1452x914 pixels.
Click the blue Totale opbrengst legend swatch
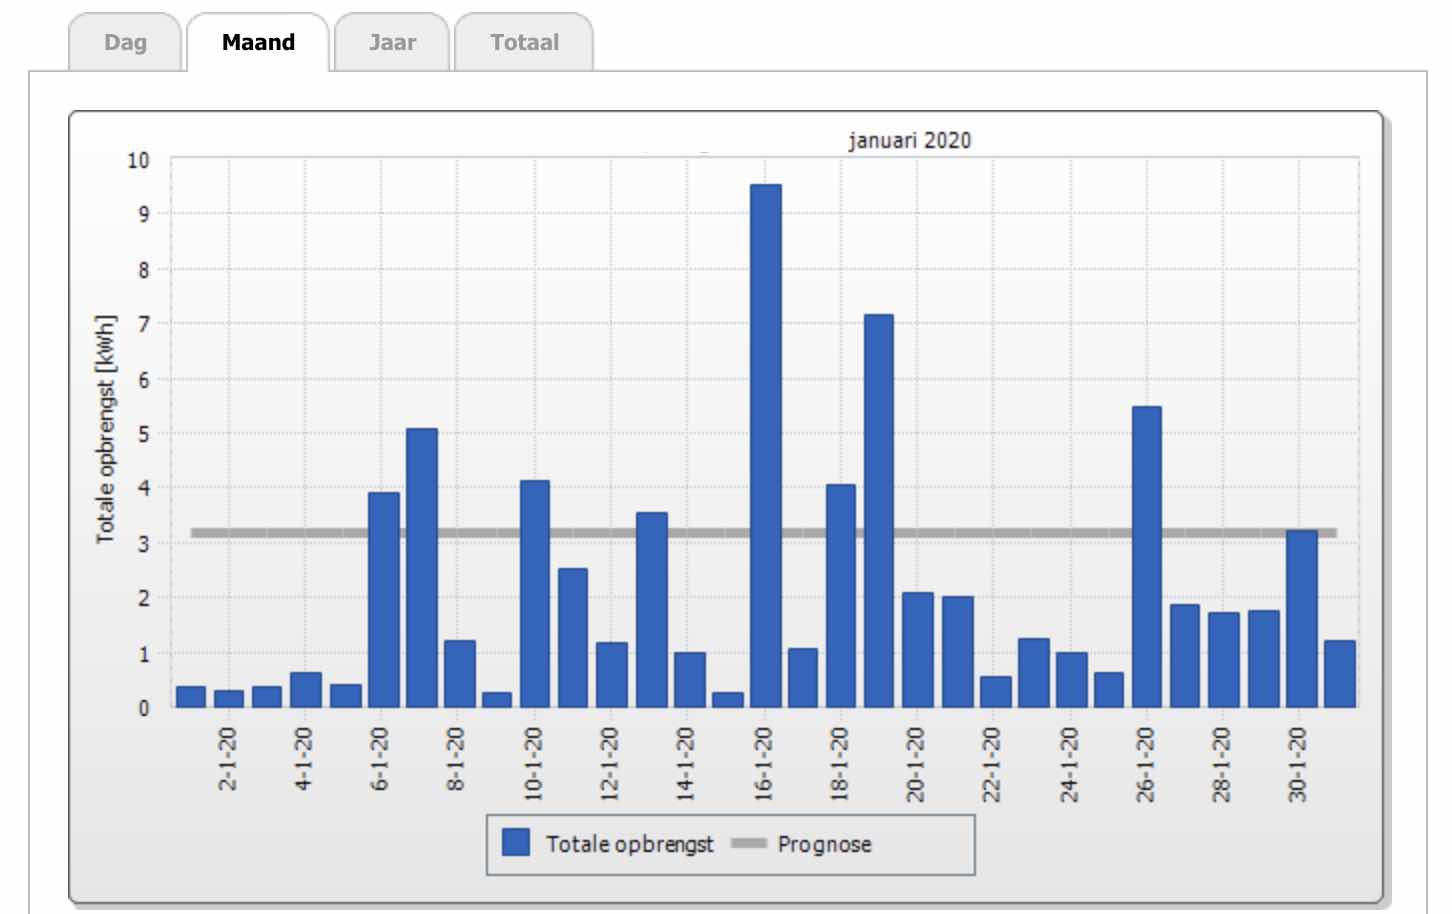516,843
